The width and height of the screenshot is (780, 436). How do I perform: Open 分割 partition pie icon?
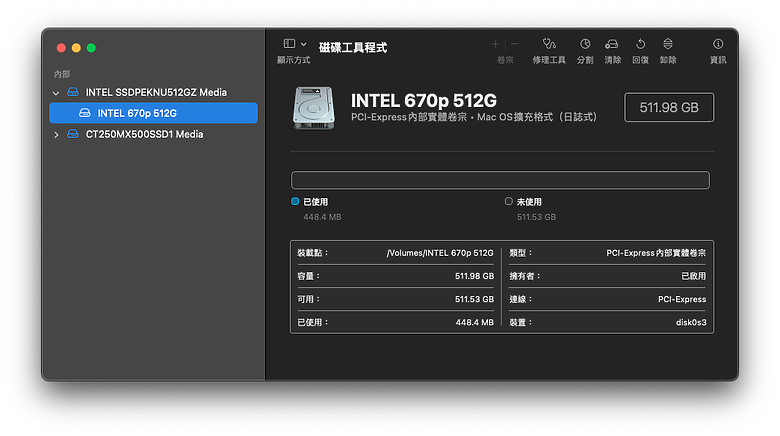(x=585, y=44)
